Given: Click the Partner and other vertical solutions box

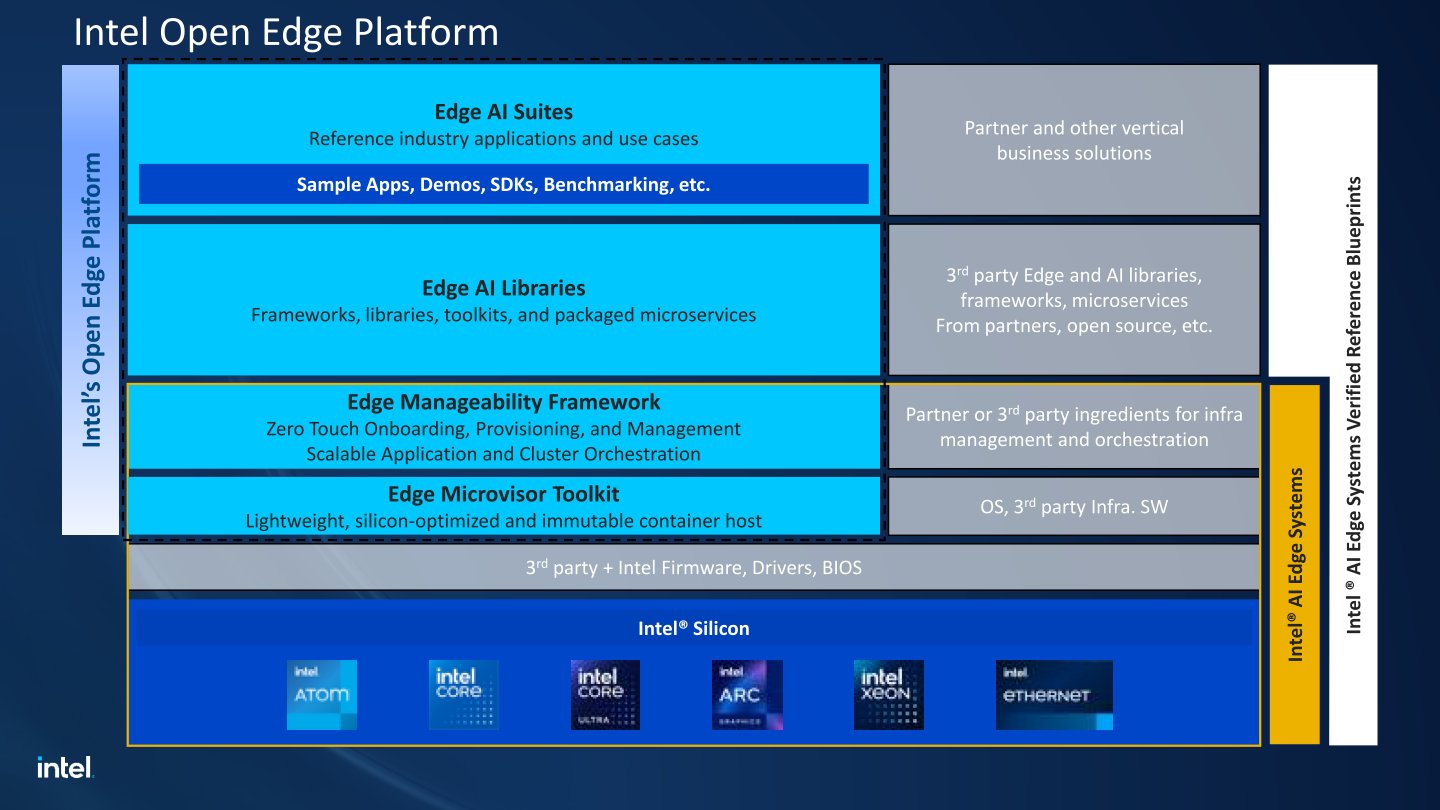Looking at the screenshot, I should [1074, 140].
